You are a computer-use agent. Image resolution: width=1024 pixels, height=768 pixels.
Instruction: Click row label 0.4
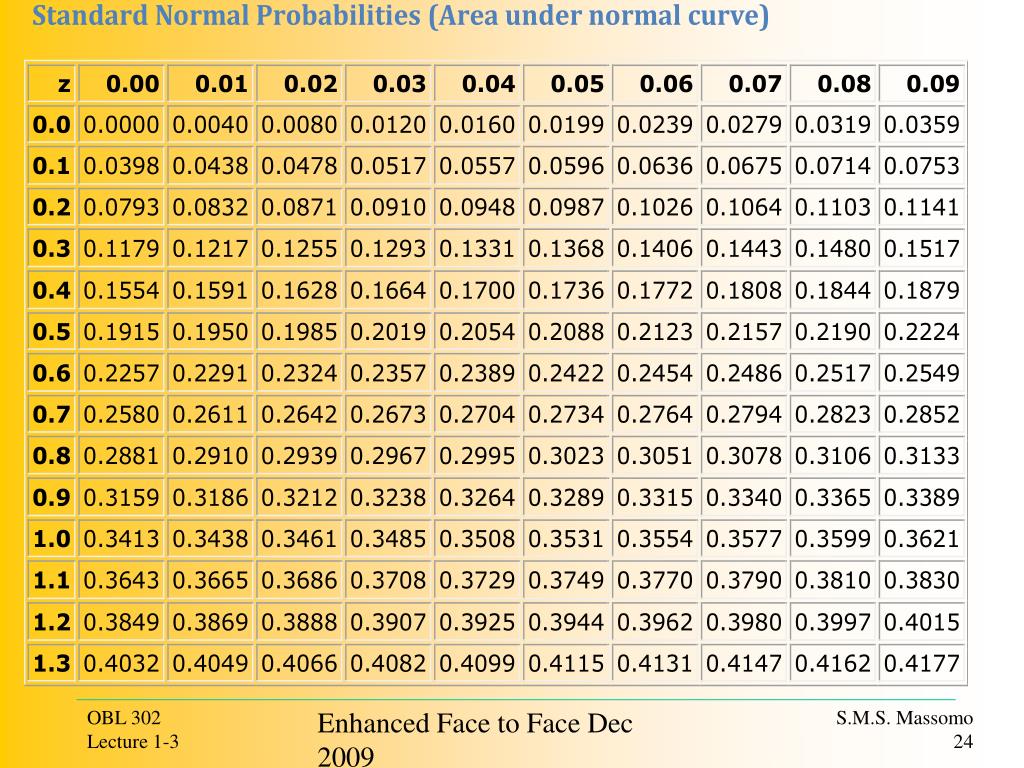52,291
